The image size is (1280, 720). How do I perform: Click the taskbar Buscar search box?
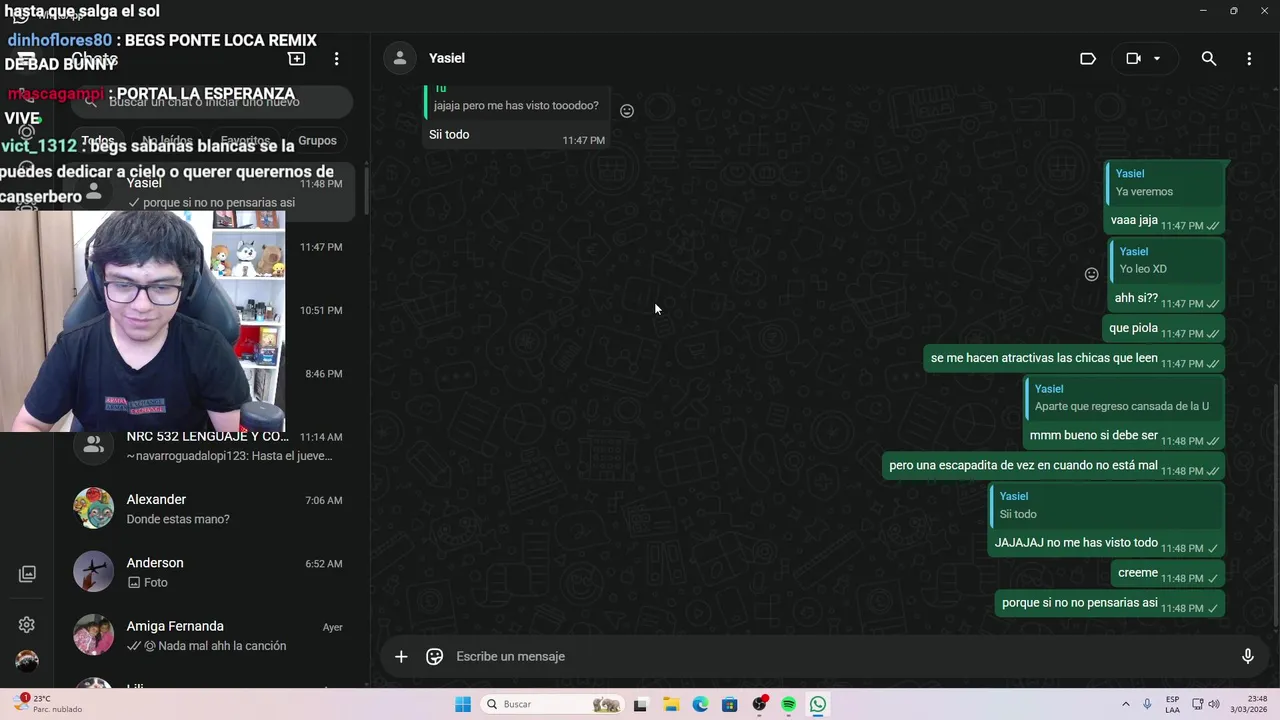tap(552, 705)
